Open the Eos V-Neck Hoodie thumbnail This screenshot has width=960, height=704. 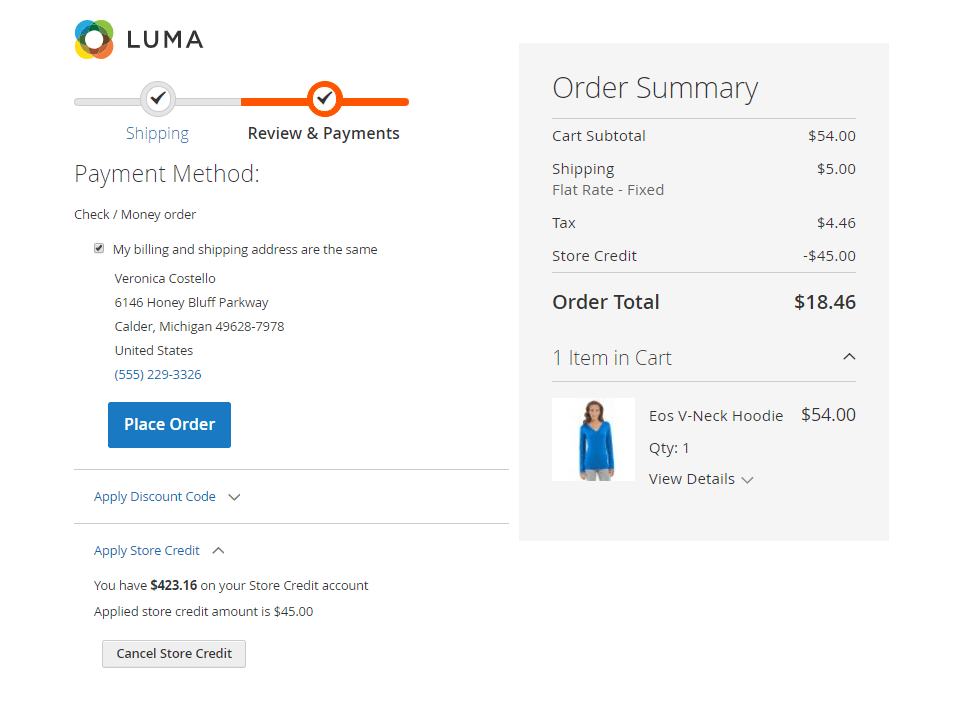tap(593, 440)
